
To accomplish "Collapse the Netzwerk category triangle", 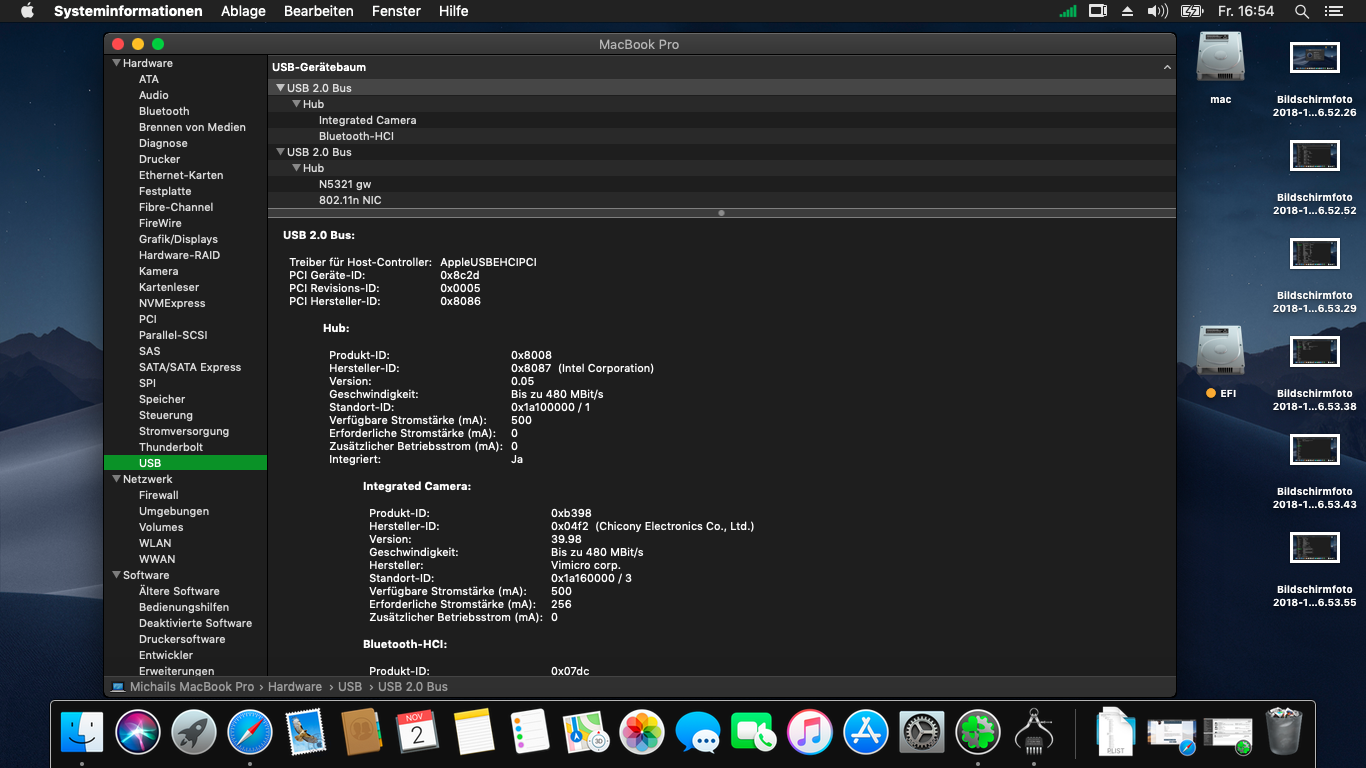I will click(x=116, y=479).
